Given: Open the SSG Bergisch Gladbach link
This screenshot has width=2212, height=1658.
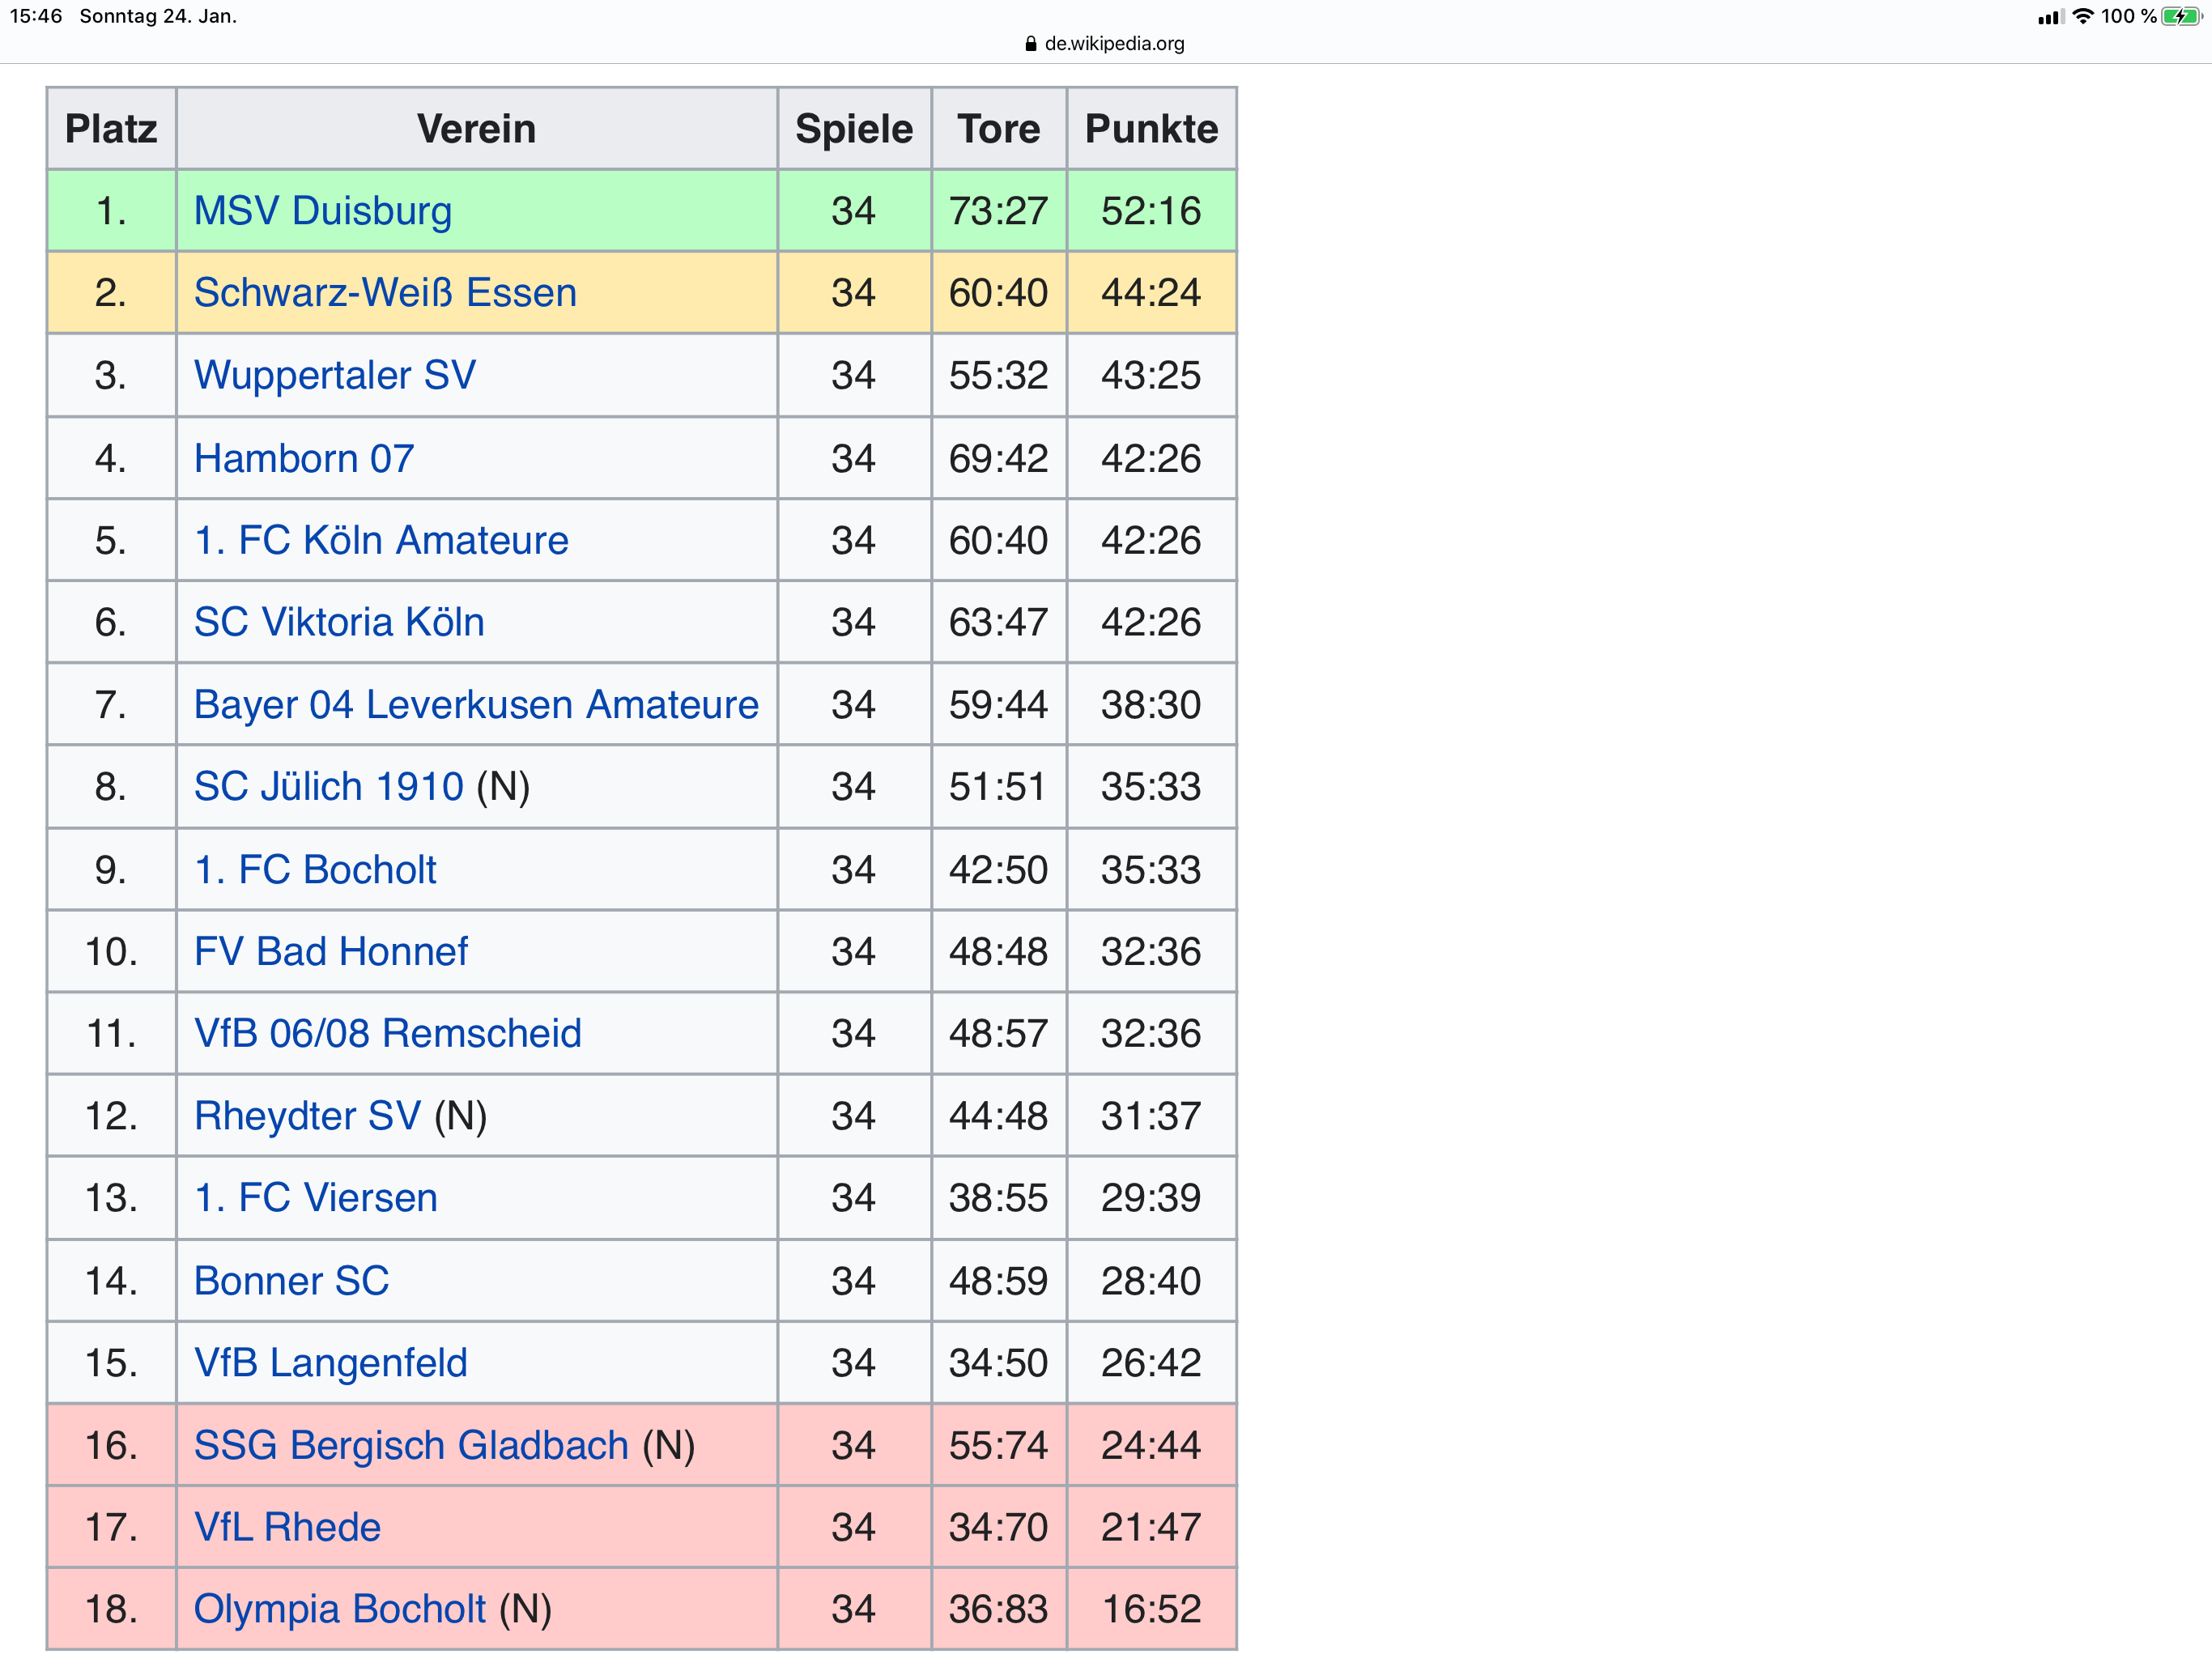Looking at the screenshot, I should tap(411, 1446).
